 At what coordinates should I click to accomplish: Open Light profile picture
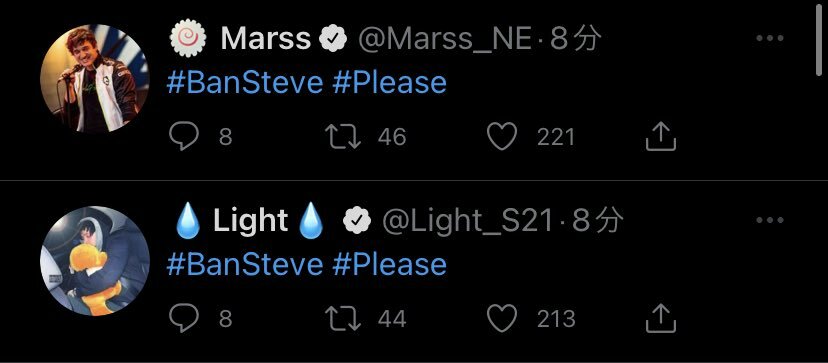pyautogui.click(x=95, y=260)
